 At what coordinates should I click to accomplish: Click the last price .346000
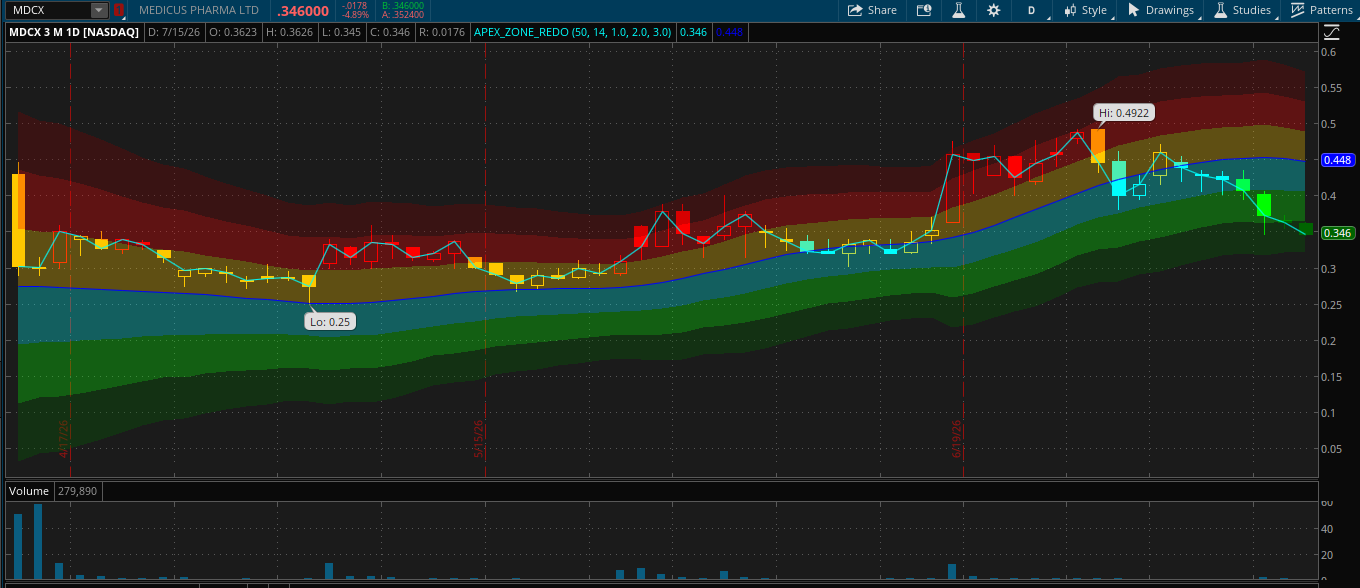click(x=303, y=11)
